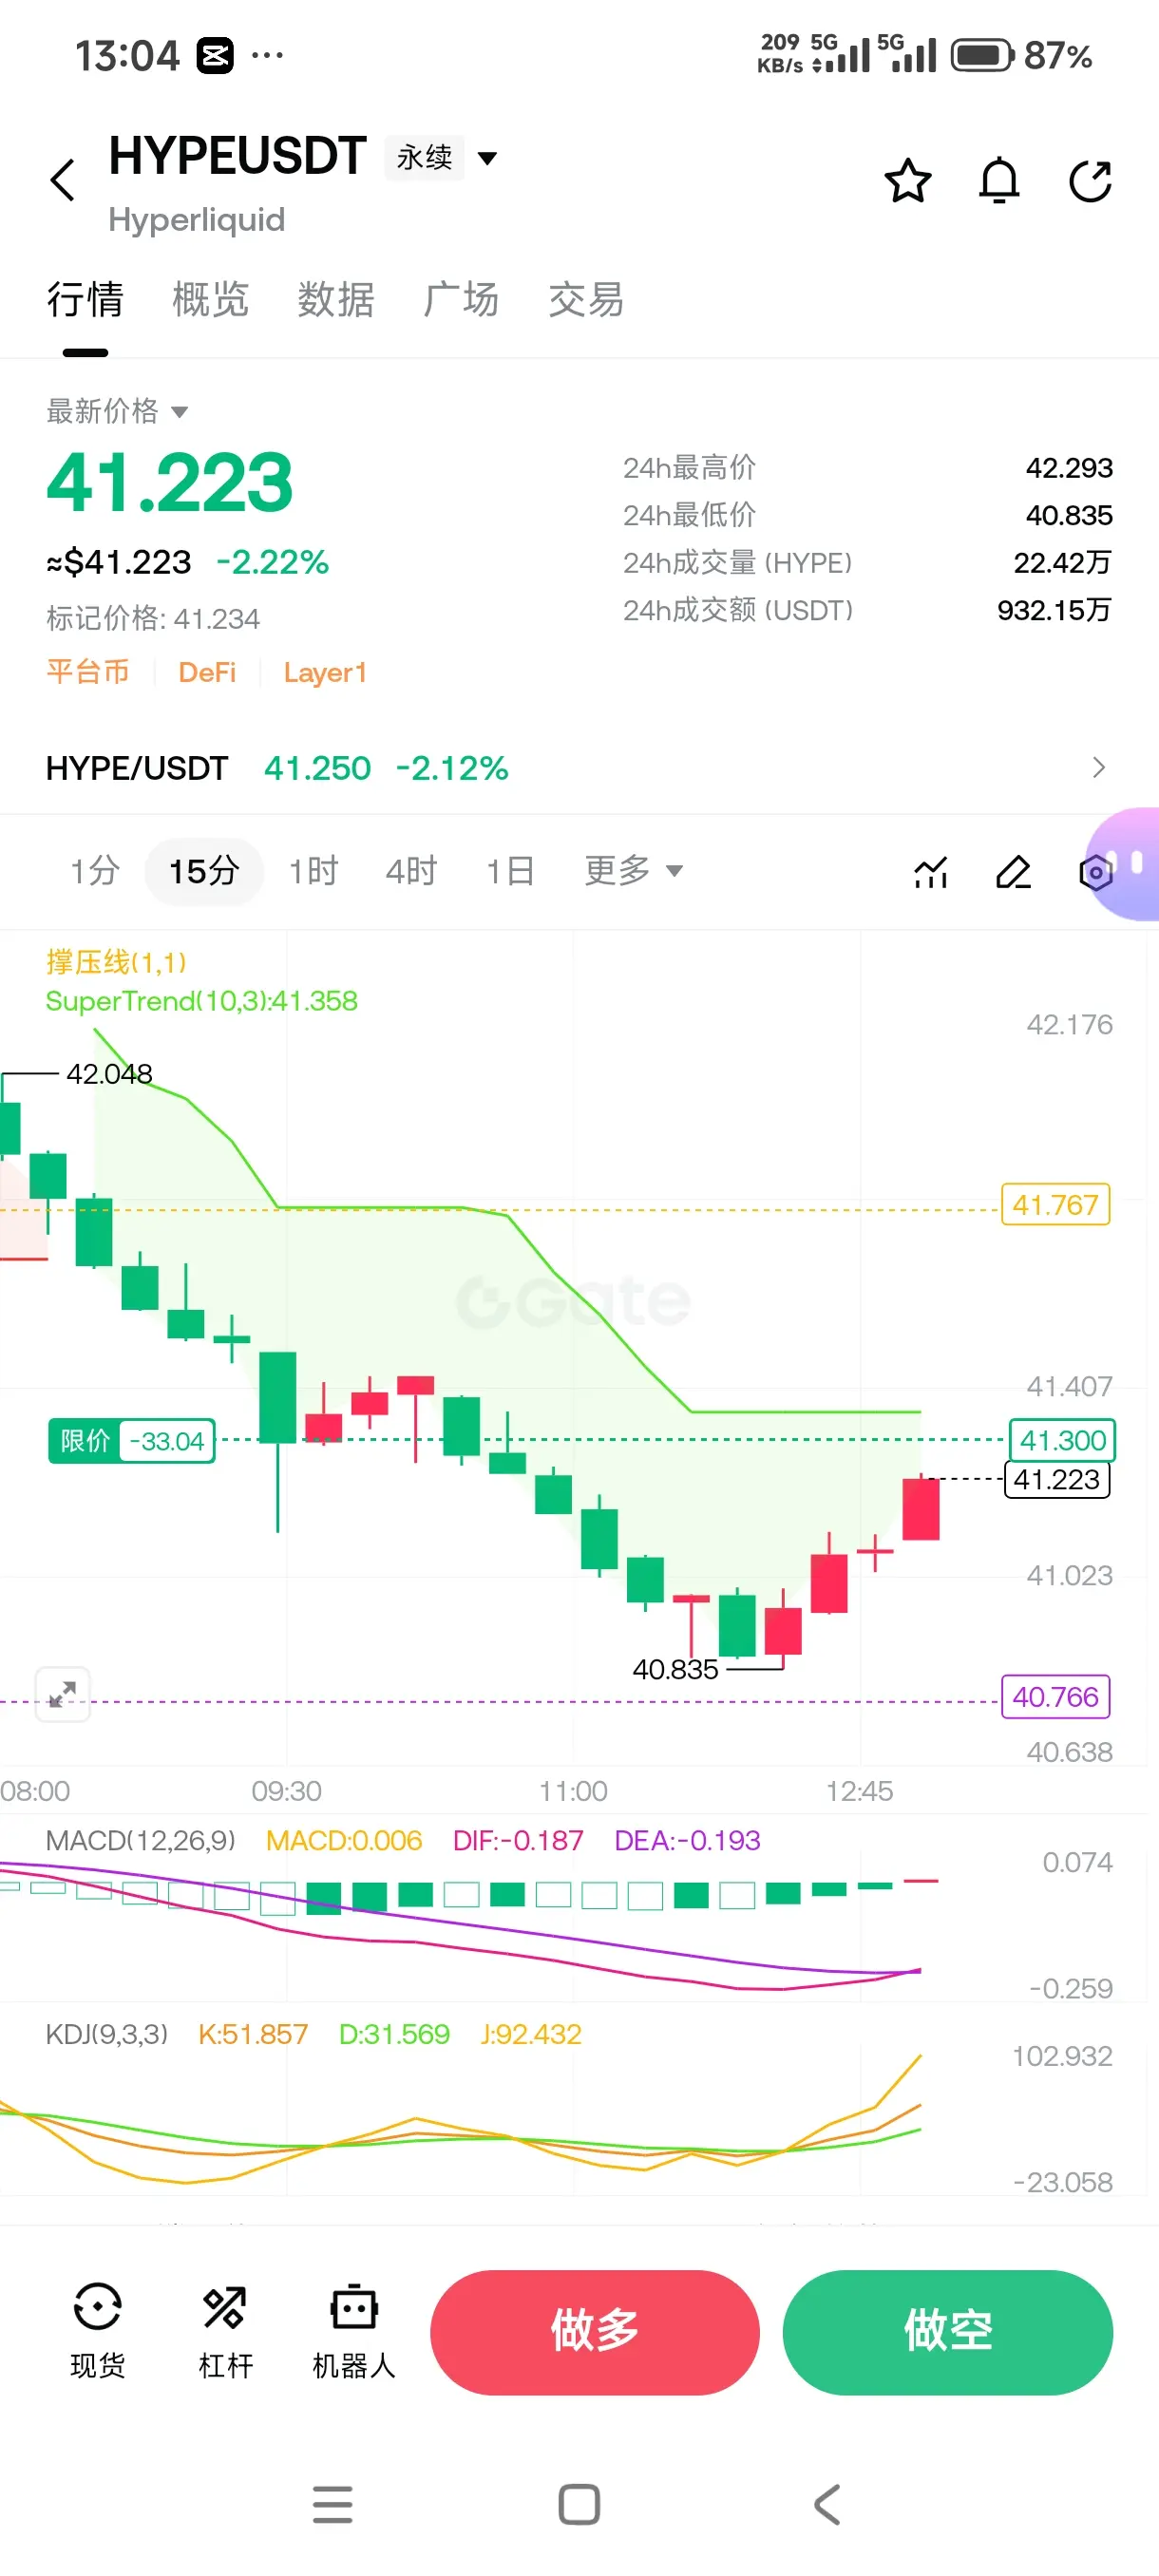Switch to 行情 tab
The width and height of the screenshot is (1159, 2576).
coord(85,300)
